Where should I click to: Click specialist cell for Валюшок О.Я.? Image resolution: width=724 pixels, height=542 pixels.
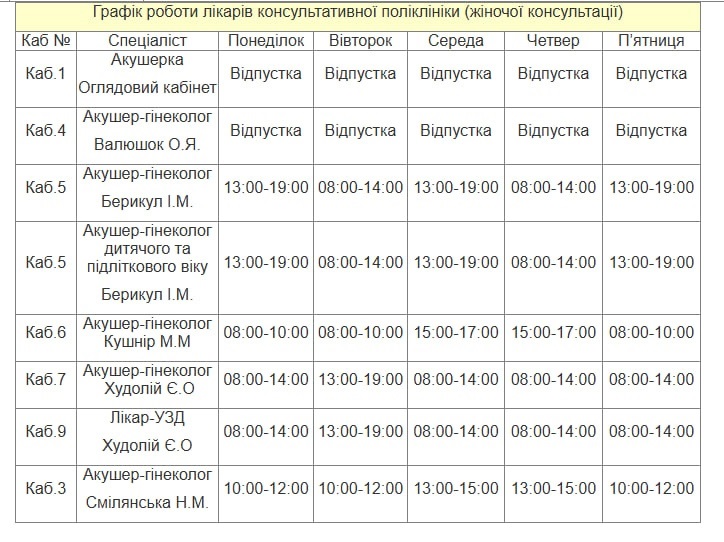[147, 131]
